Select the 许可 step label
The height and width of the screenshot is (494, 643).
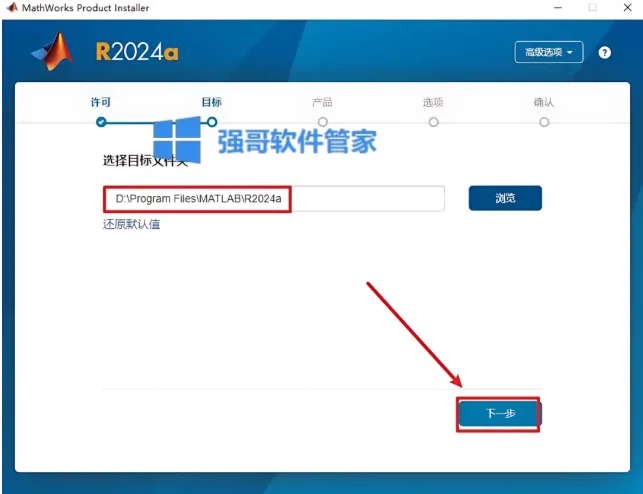[x=101, y=102]
